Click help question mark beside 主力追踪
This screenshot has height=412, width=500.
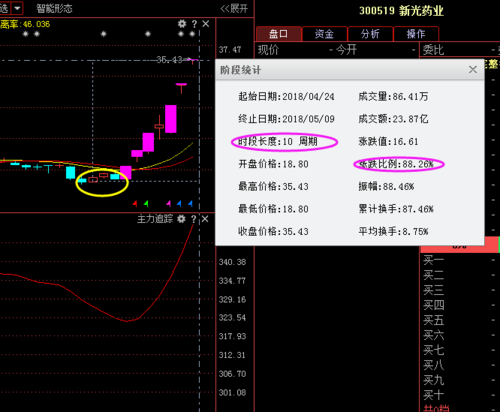[x=194, y=219]
